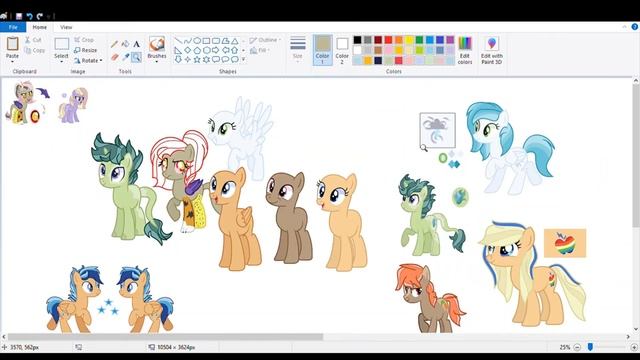Click Undo in quick access toolbar
The image size is (640, 360).
(29, 16)
